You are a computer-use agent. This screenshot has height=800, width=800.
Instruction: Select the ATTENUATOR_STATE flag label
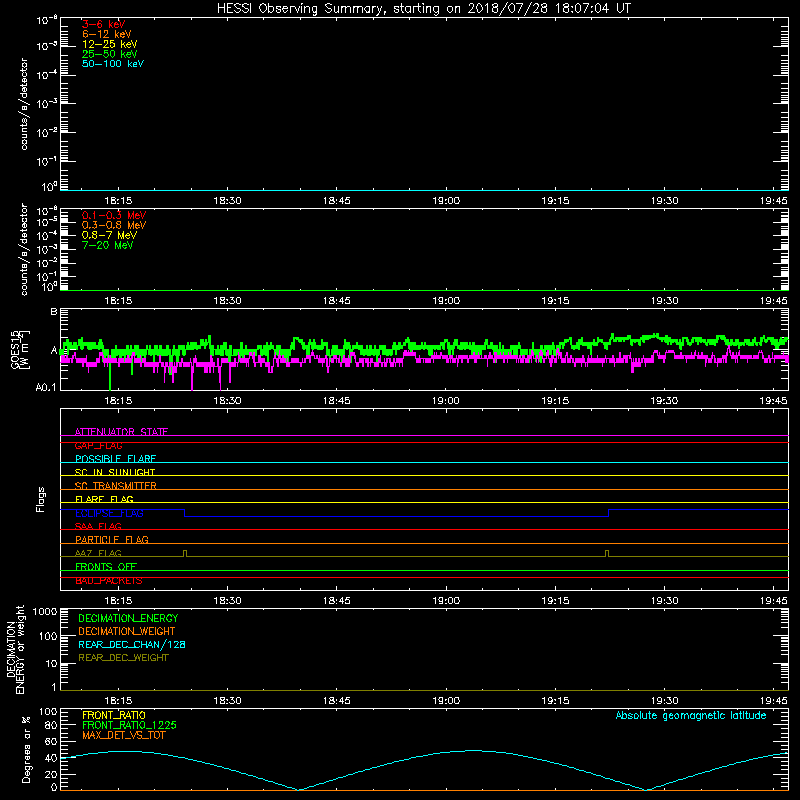[121, 432]
